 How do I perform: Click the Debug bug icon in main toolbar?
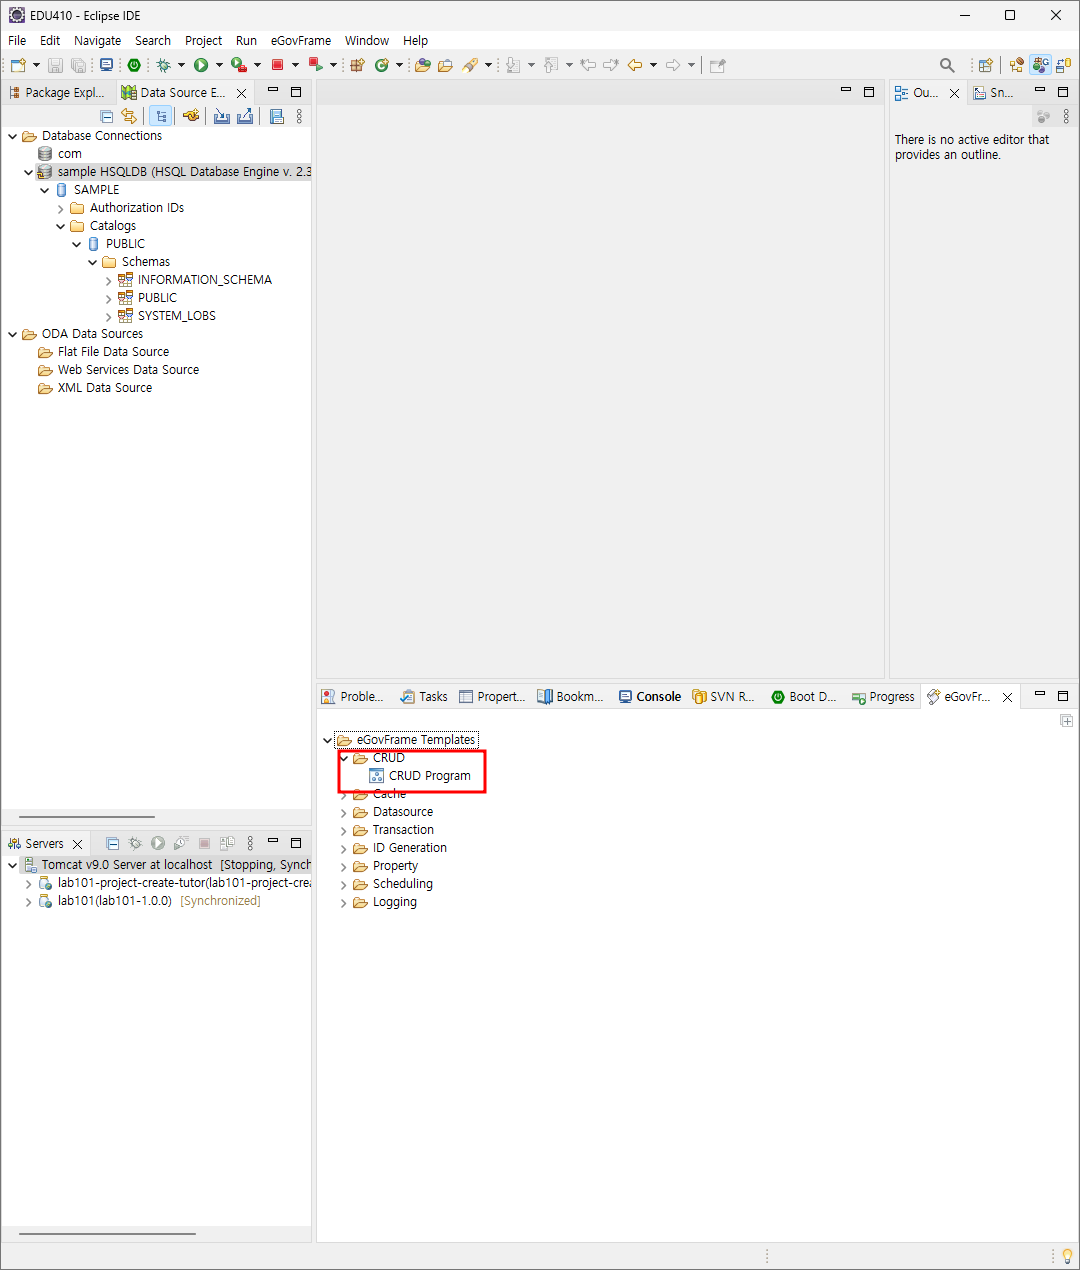[164, 65]
